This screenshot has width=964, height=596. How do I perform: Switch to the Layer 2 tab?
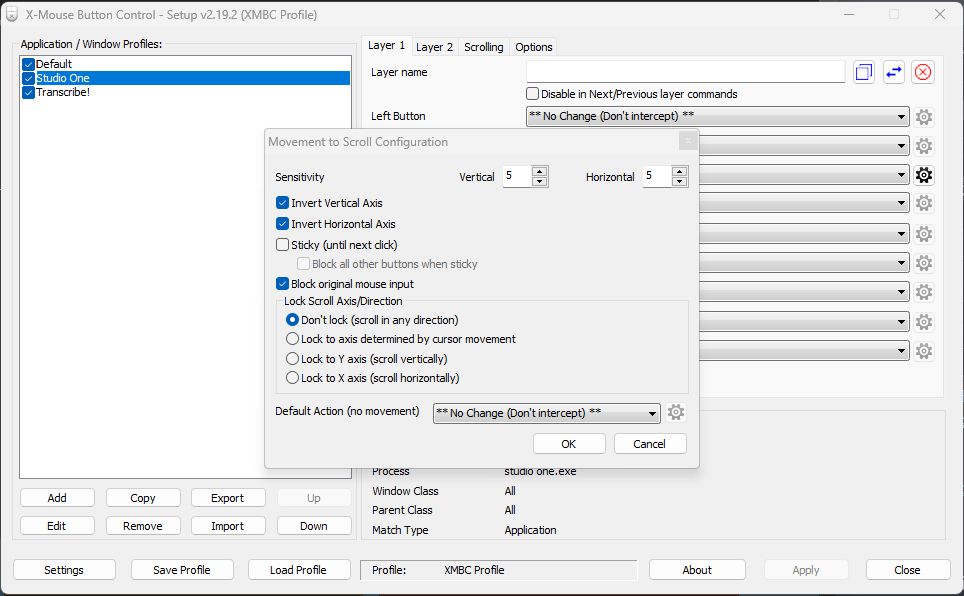pyautogui.click(x=434, y=47)
